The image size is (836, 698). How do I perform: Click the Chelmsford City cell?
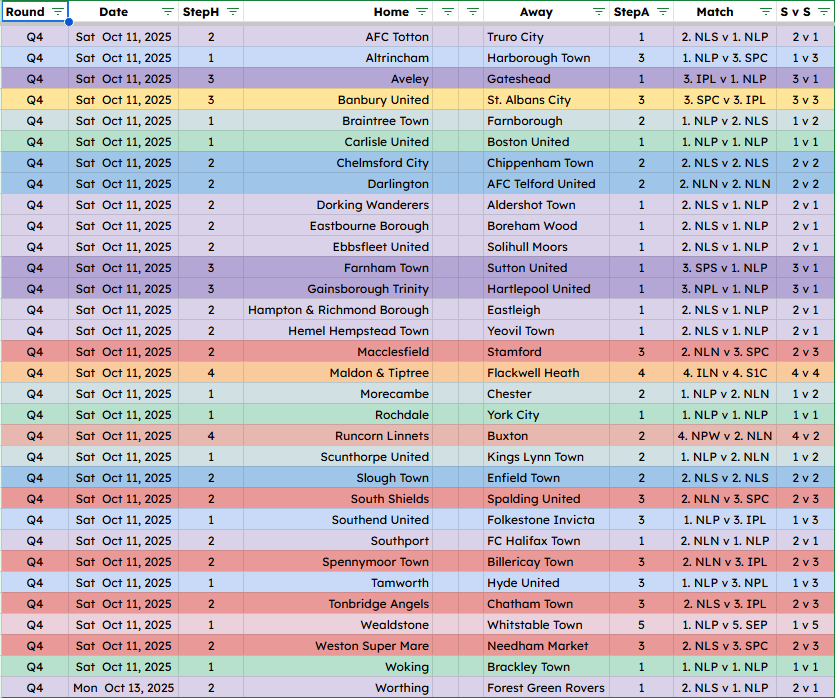pos(338,163)
